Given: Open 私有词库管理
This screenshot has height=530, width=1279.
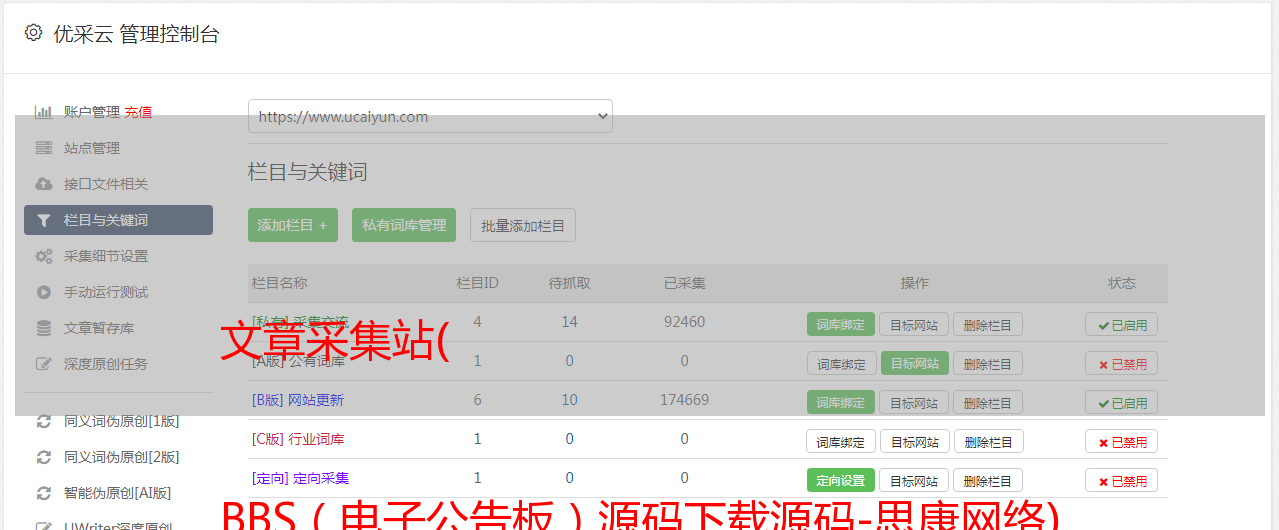Looking at the screenshot, I should tap(404, 225).
